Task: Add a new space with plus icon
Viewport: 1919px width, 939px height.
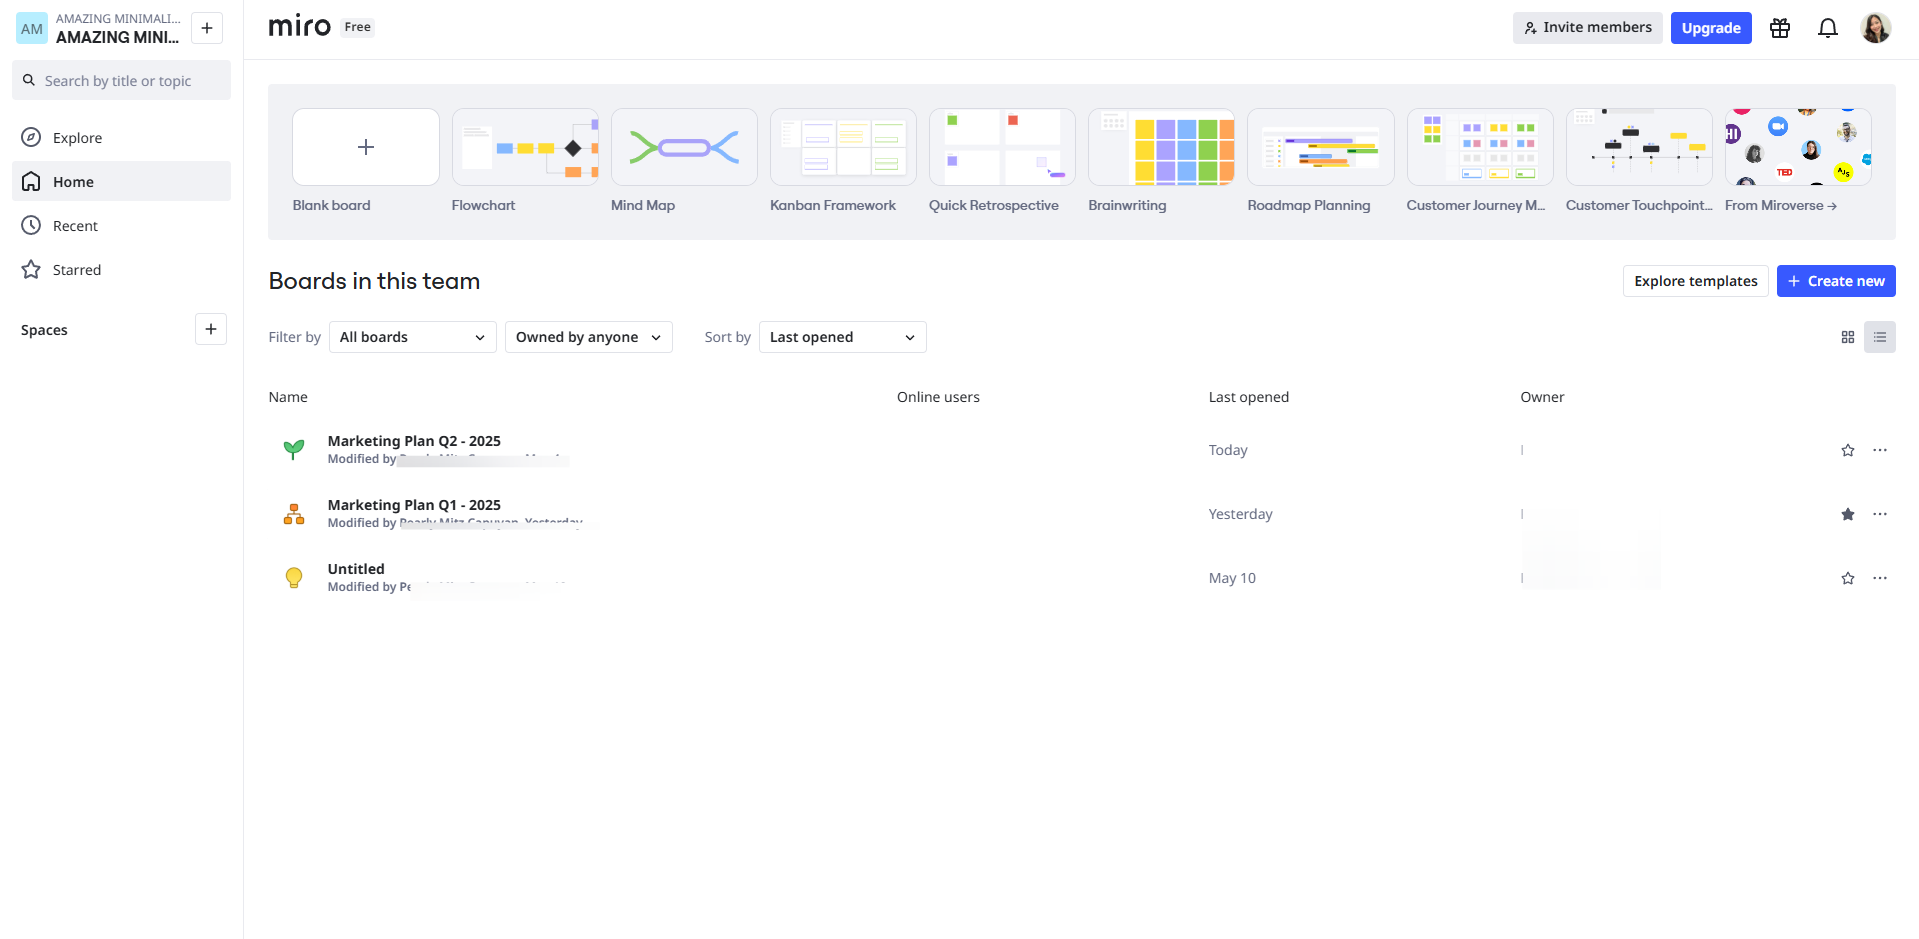Action: pyautogui.click(x=210, y=329)
